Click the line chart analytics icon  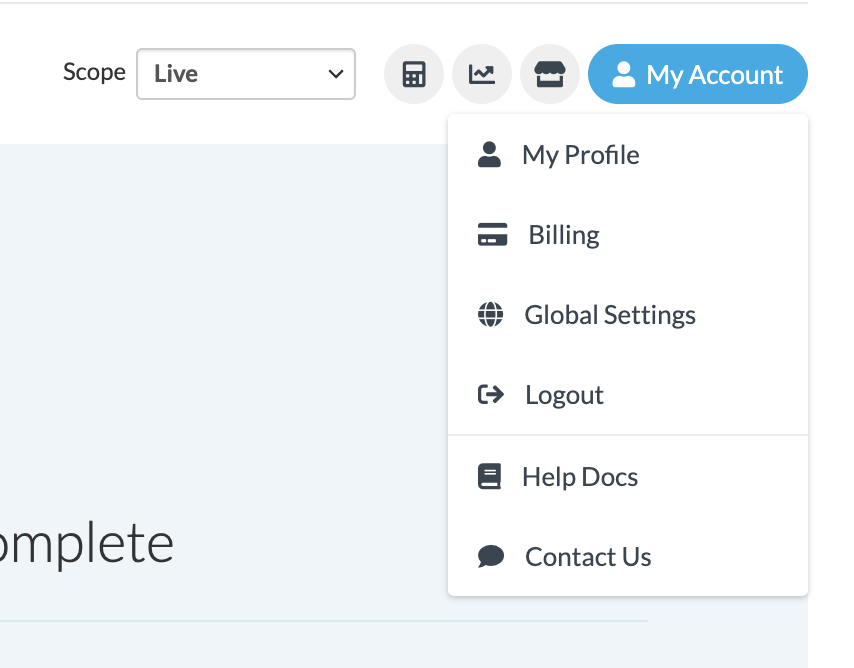coord(482,75)
